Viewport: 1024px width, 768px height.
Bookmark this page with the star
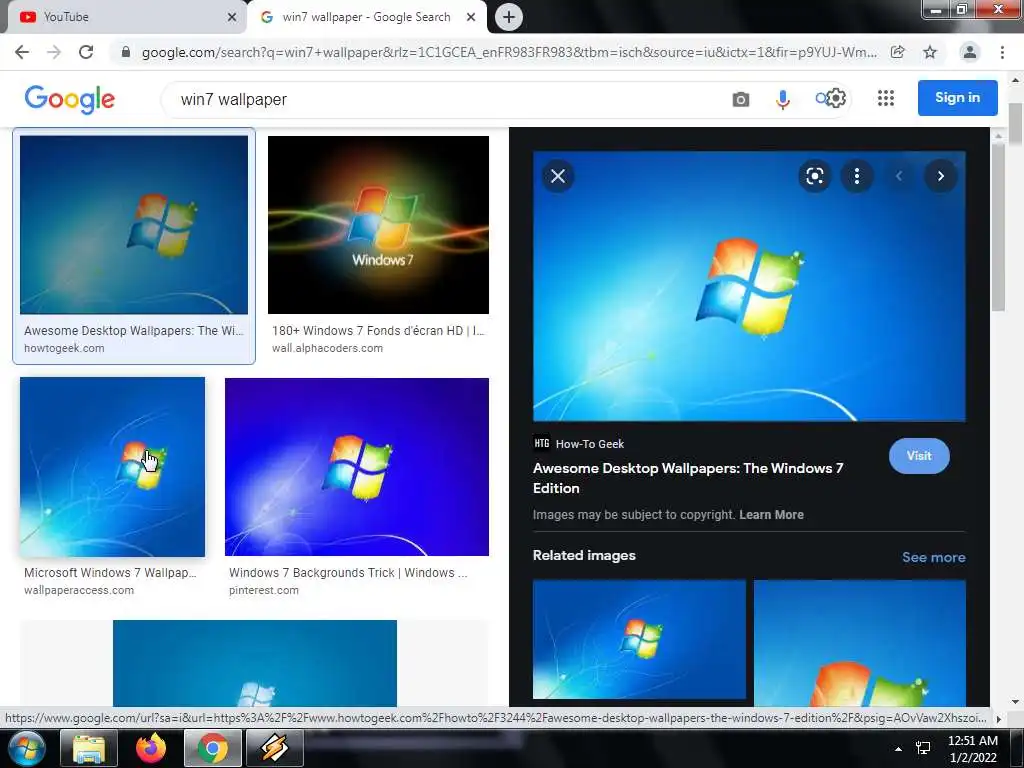click(x=930, y=52)
